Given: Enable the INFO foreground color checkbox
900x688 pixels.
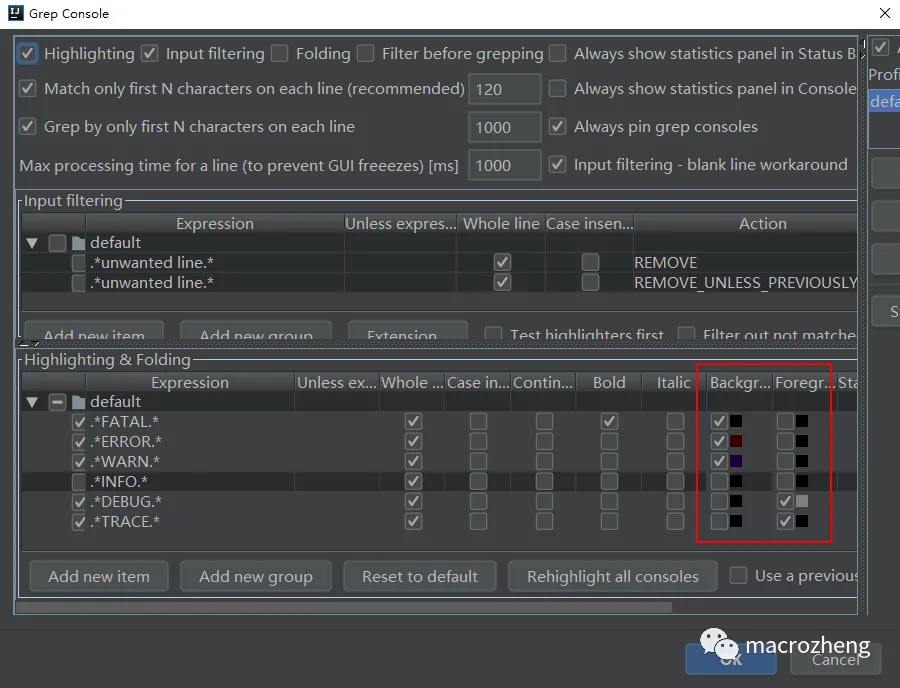Looking at the screenshot, I should point(785,481).
